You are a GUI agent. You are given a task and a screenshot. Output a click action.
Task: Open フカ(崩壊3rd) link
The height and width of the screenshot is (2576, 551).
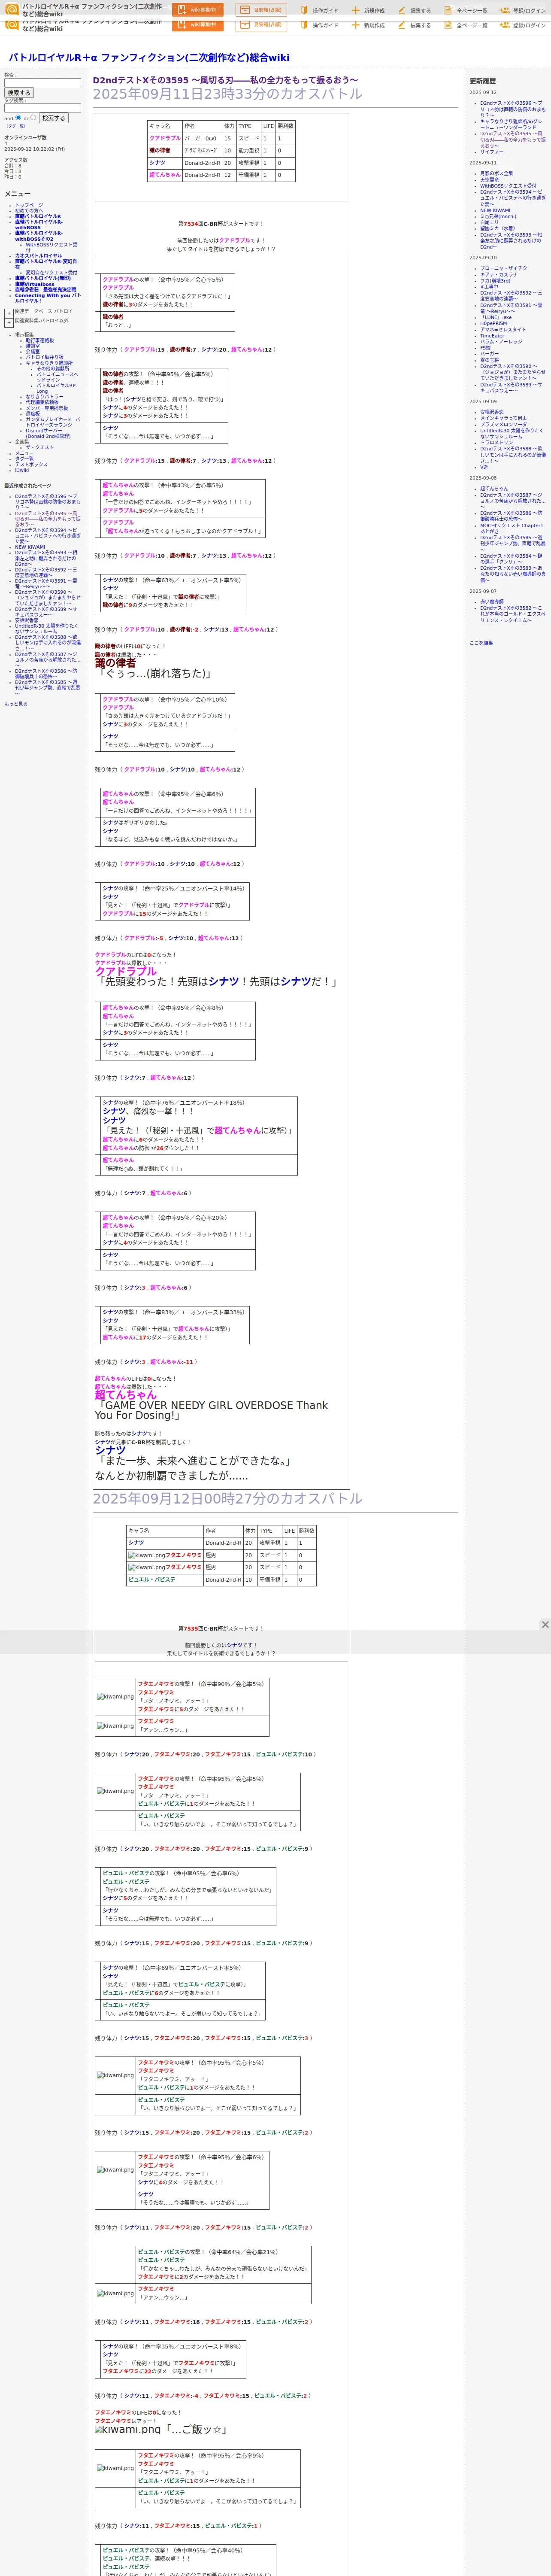(x=495, y=281)
